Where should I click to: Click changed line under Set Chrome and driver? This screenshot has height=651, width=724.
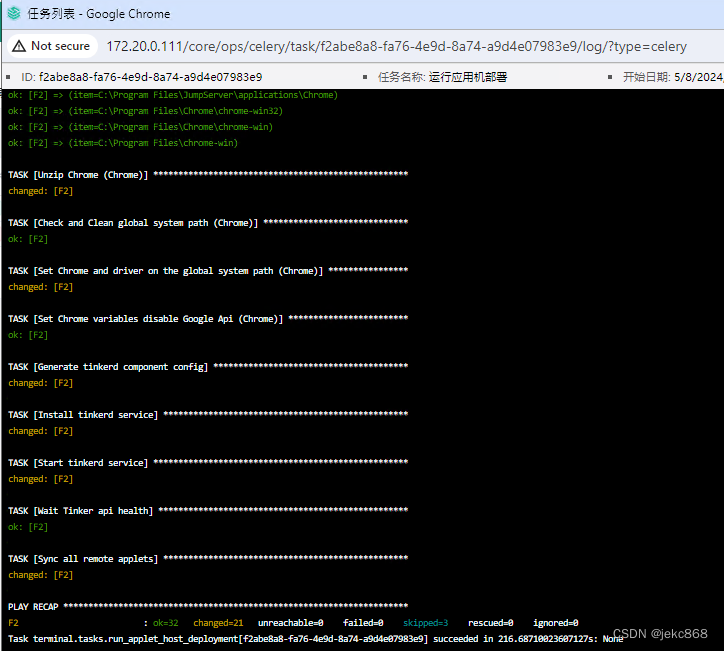[41, 287]
